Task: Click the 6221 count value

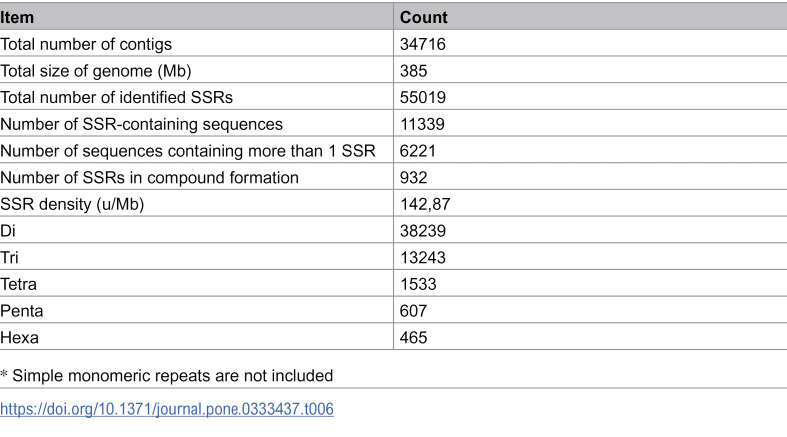Action: tap(418, 151)
